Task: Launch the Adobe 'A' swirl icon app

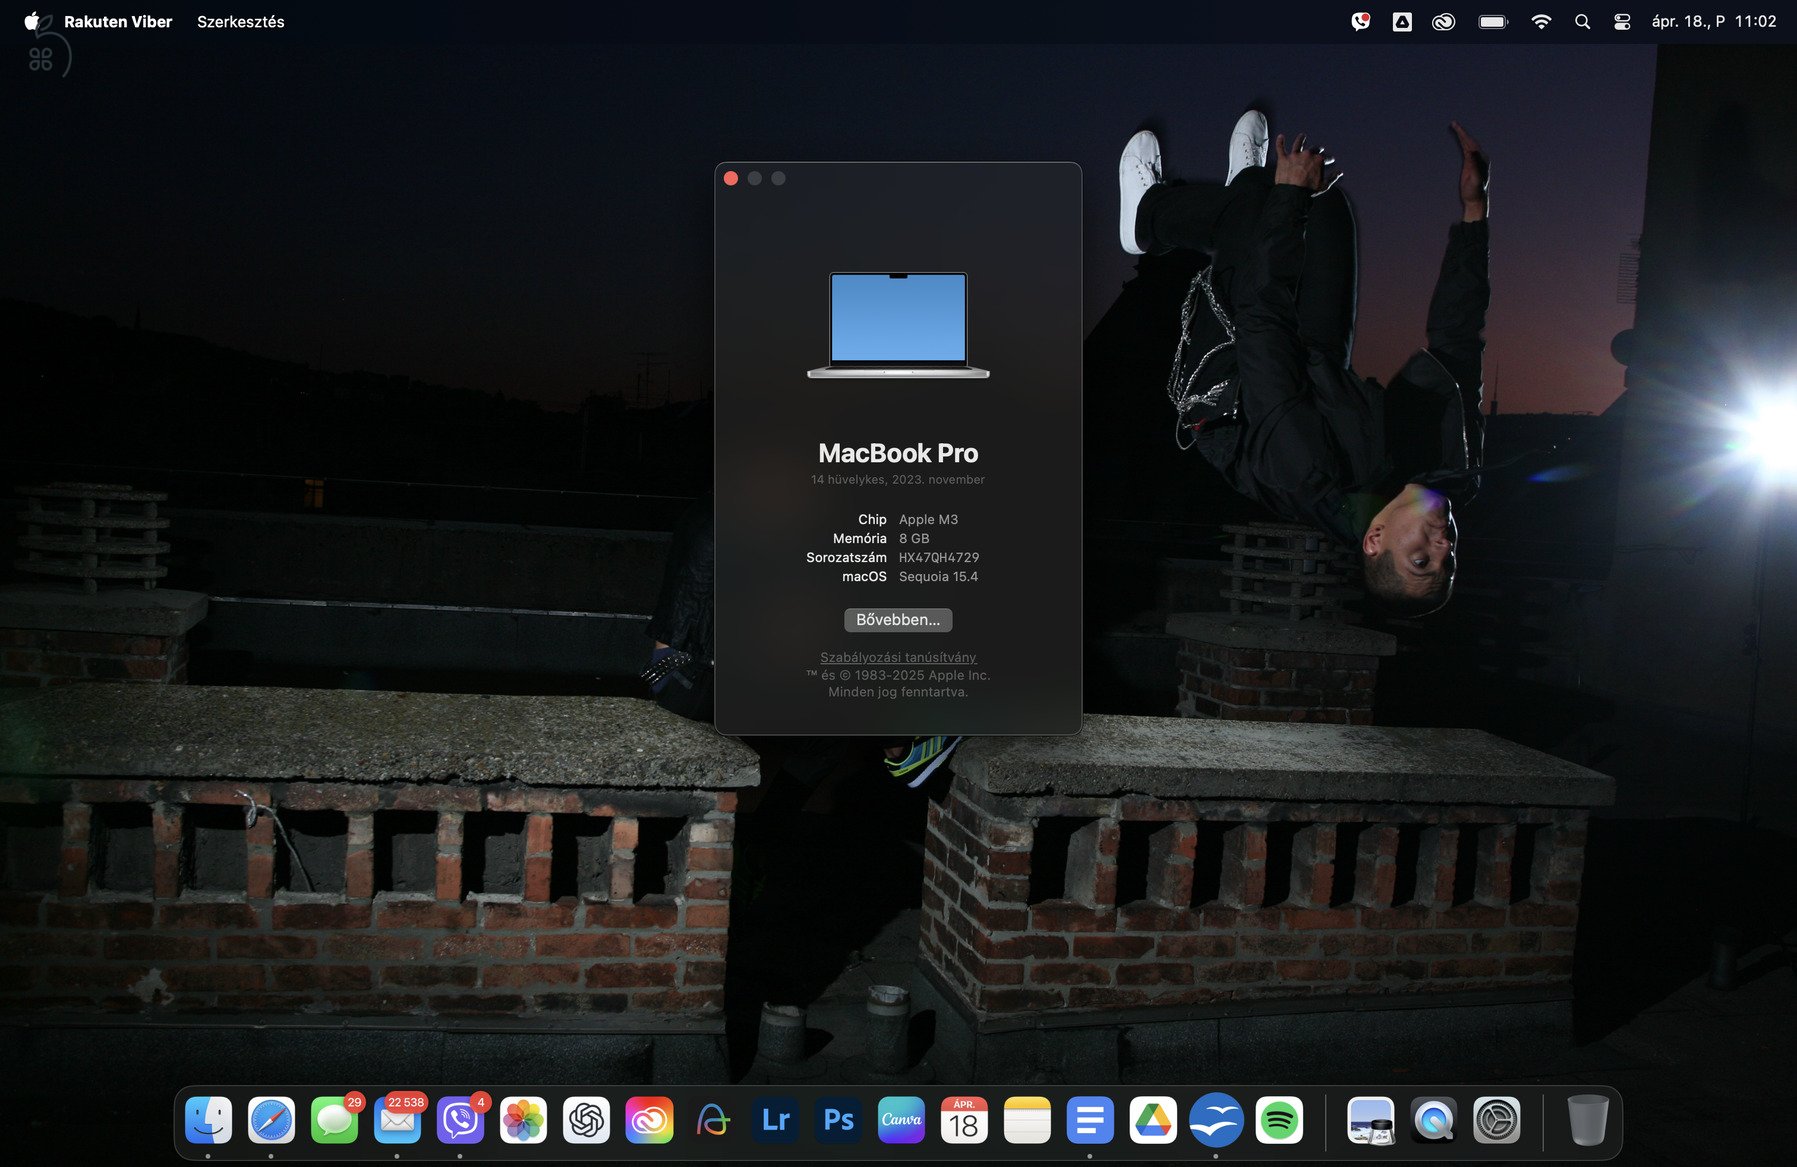Action: 713,1120
